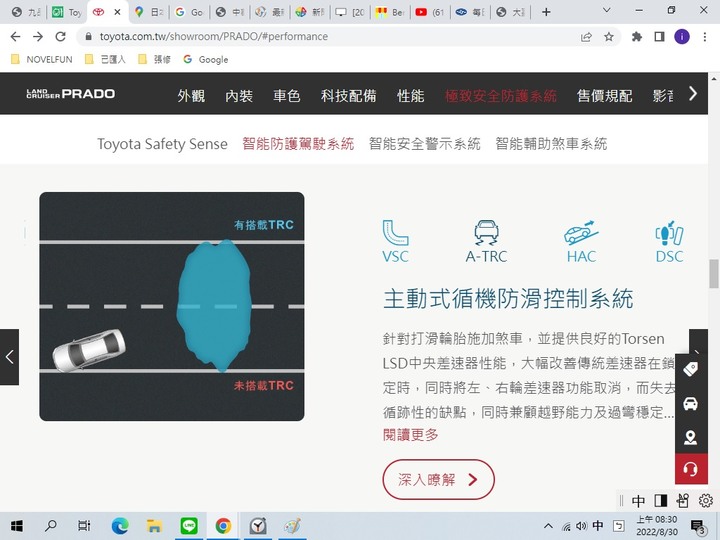Click the 閱讀更多 link

[411, 434]
